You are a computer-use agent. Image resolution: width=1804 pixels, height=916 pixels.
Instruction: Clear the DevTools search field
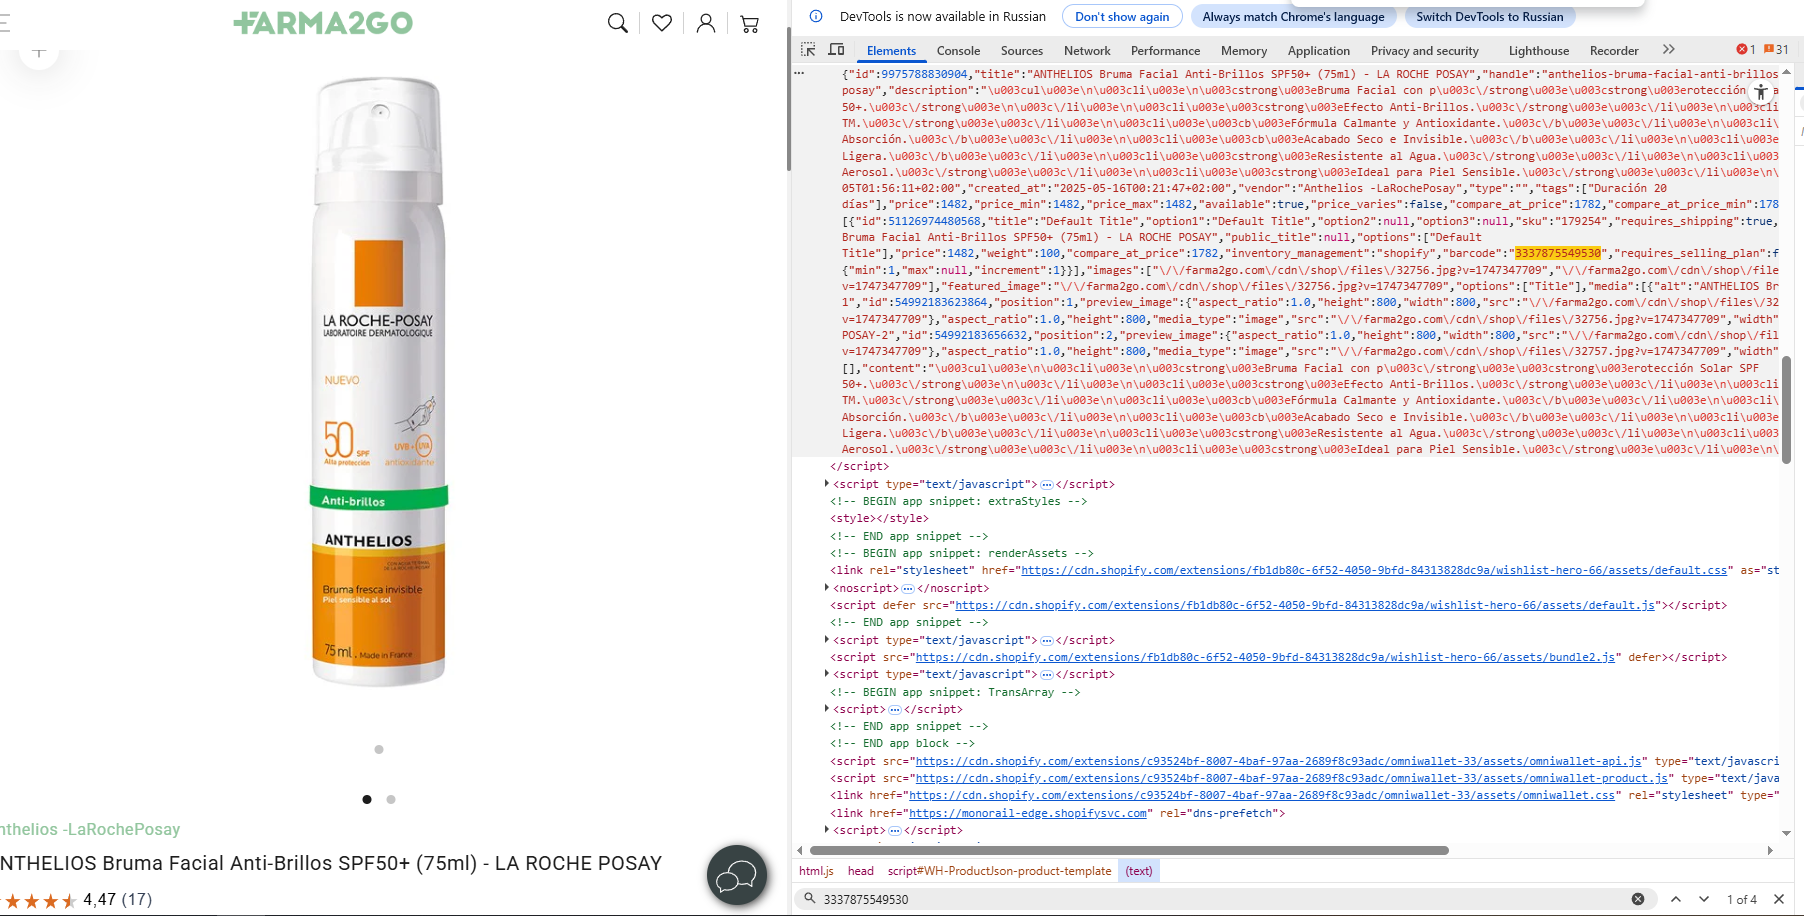click(x=1638, y=899)
